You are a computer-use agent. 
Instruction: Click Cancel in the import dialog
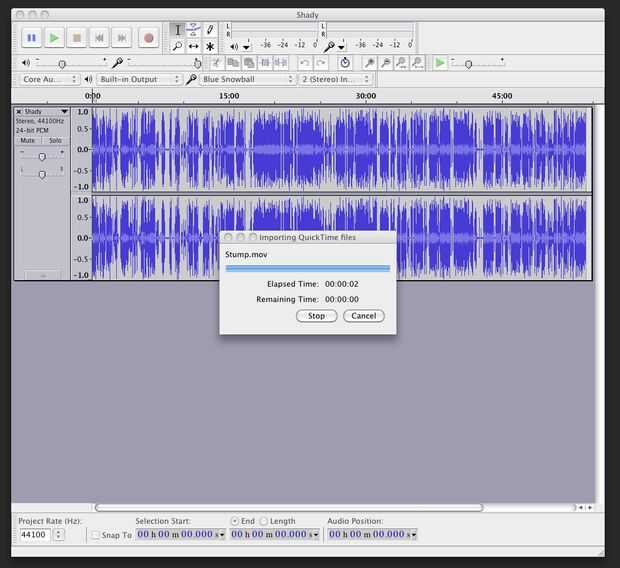[364, 316]
